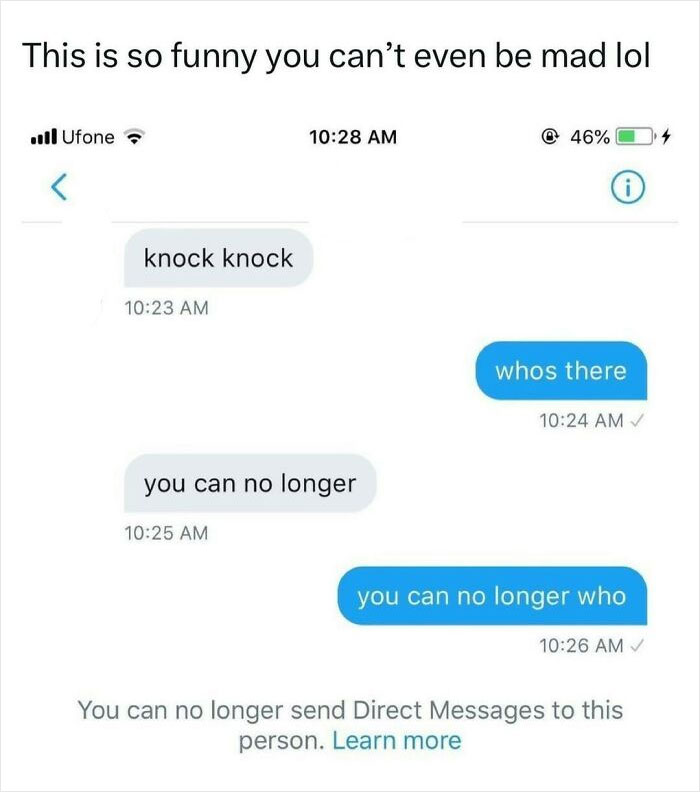Image resolution: width=700 pixels, height=792 pixels.
Task: Tap the 10:23 AM message timestamp
Action: pos(166,308)
